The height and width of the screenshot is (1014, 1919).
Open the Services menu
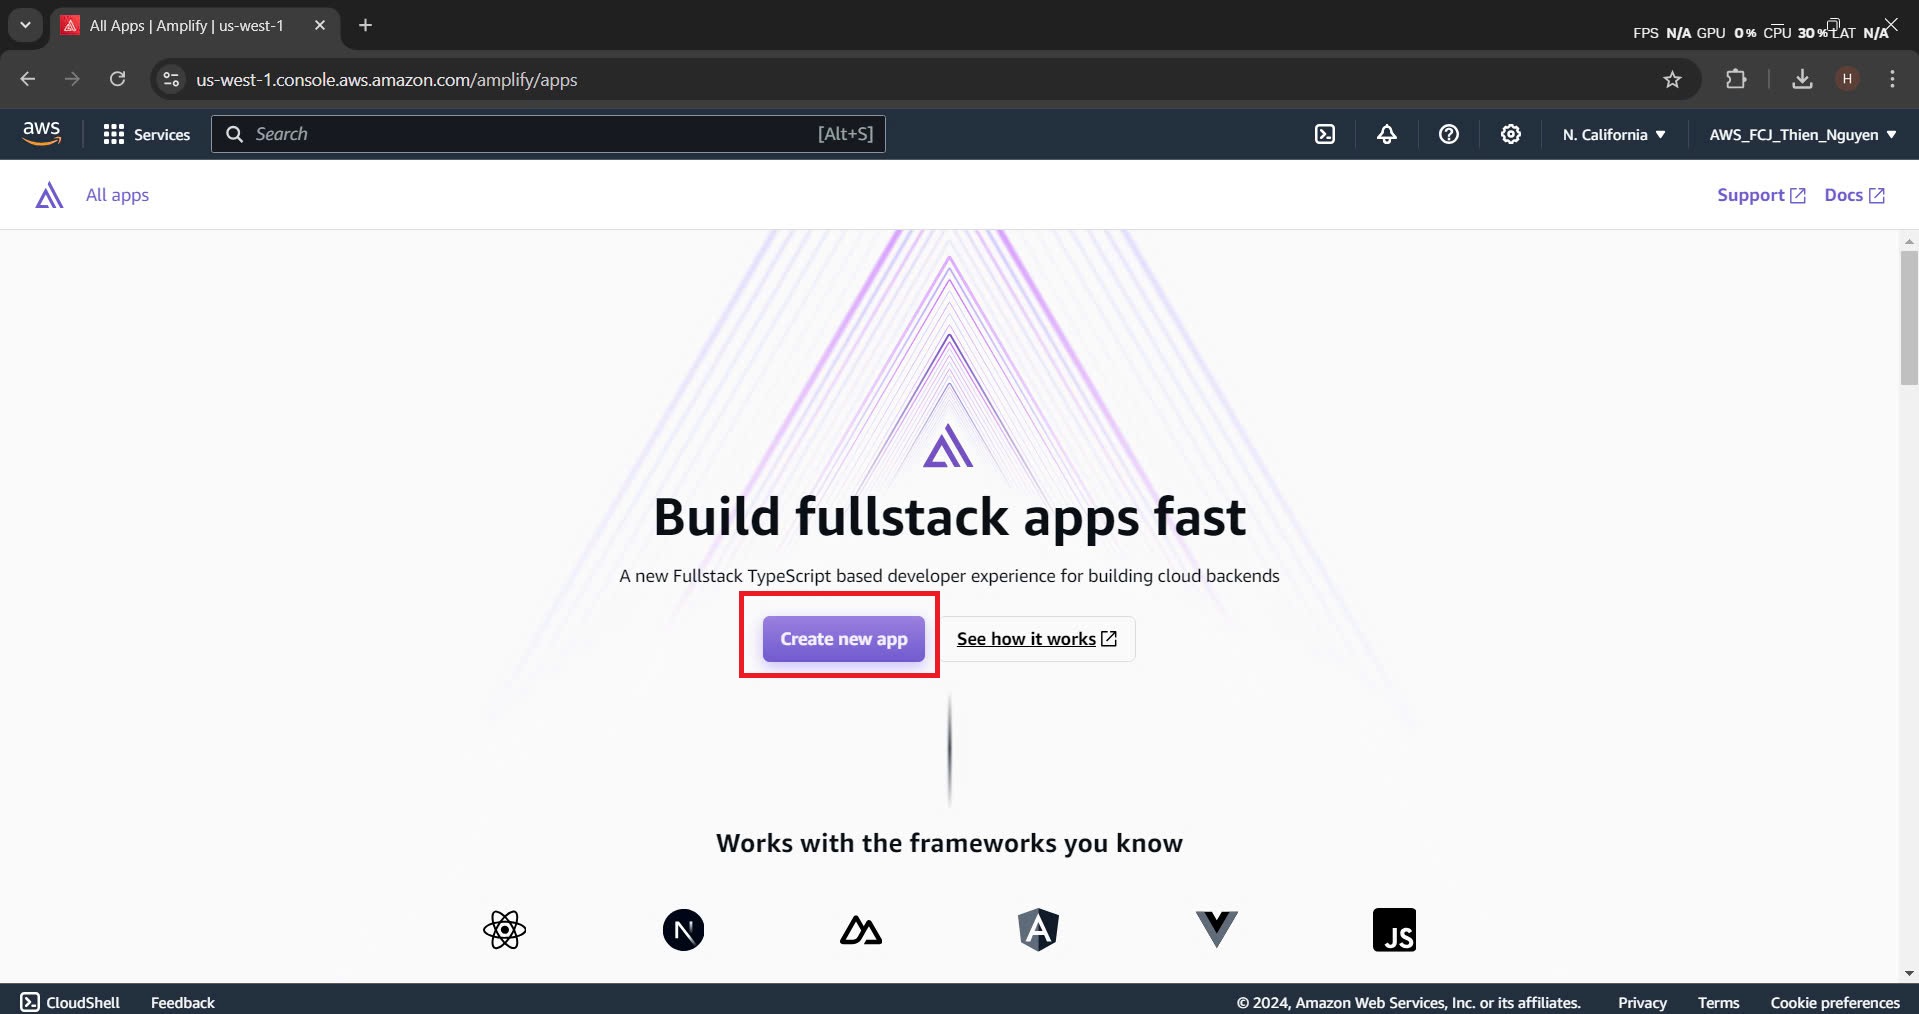click(146, 133)
